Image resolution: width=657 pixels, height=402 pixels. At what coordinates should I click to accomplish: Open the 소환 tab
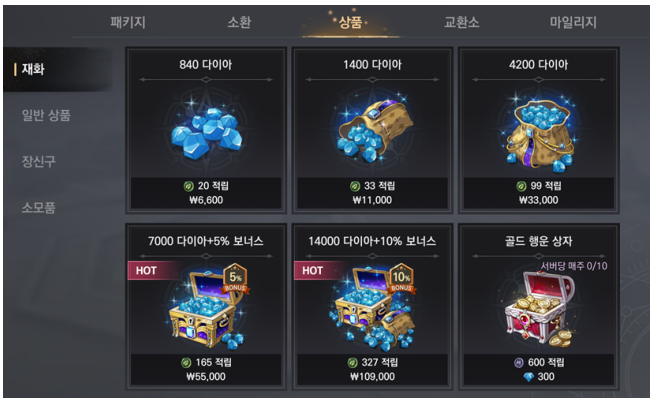point(239,22)
